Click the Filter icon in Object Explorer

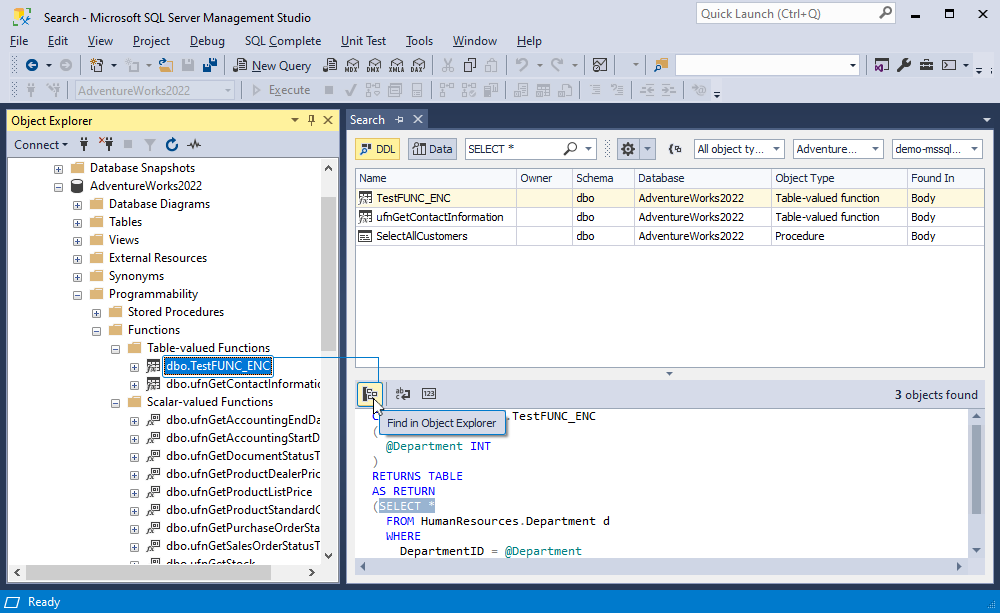point(149,145)
